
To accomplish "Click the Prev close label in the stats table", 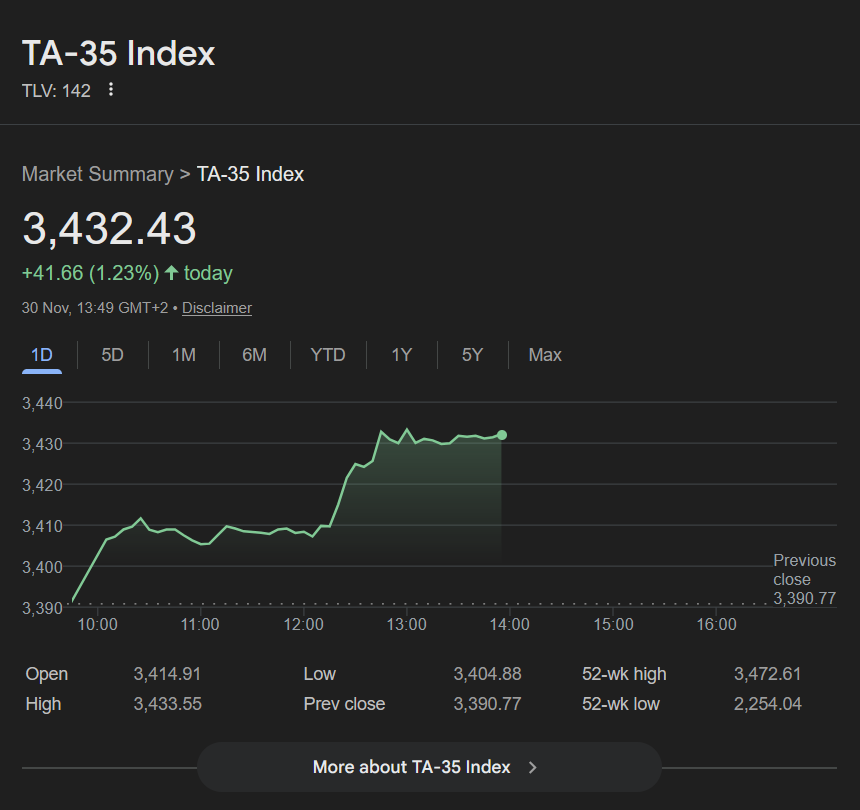I will 344,704.
